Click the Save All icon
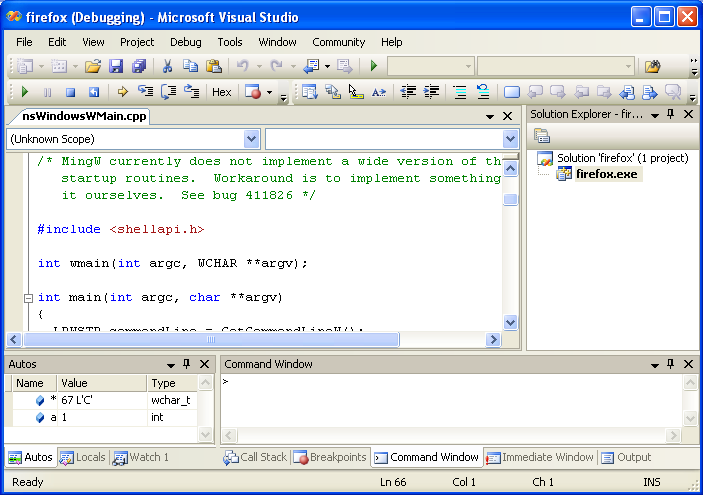703x495 pixels. [x=139, y=66]
